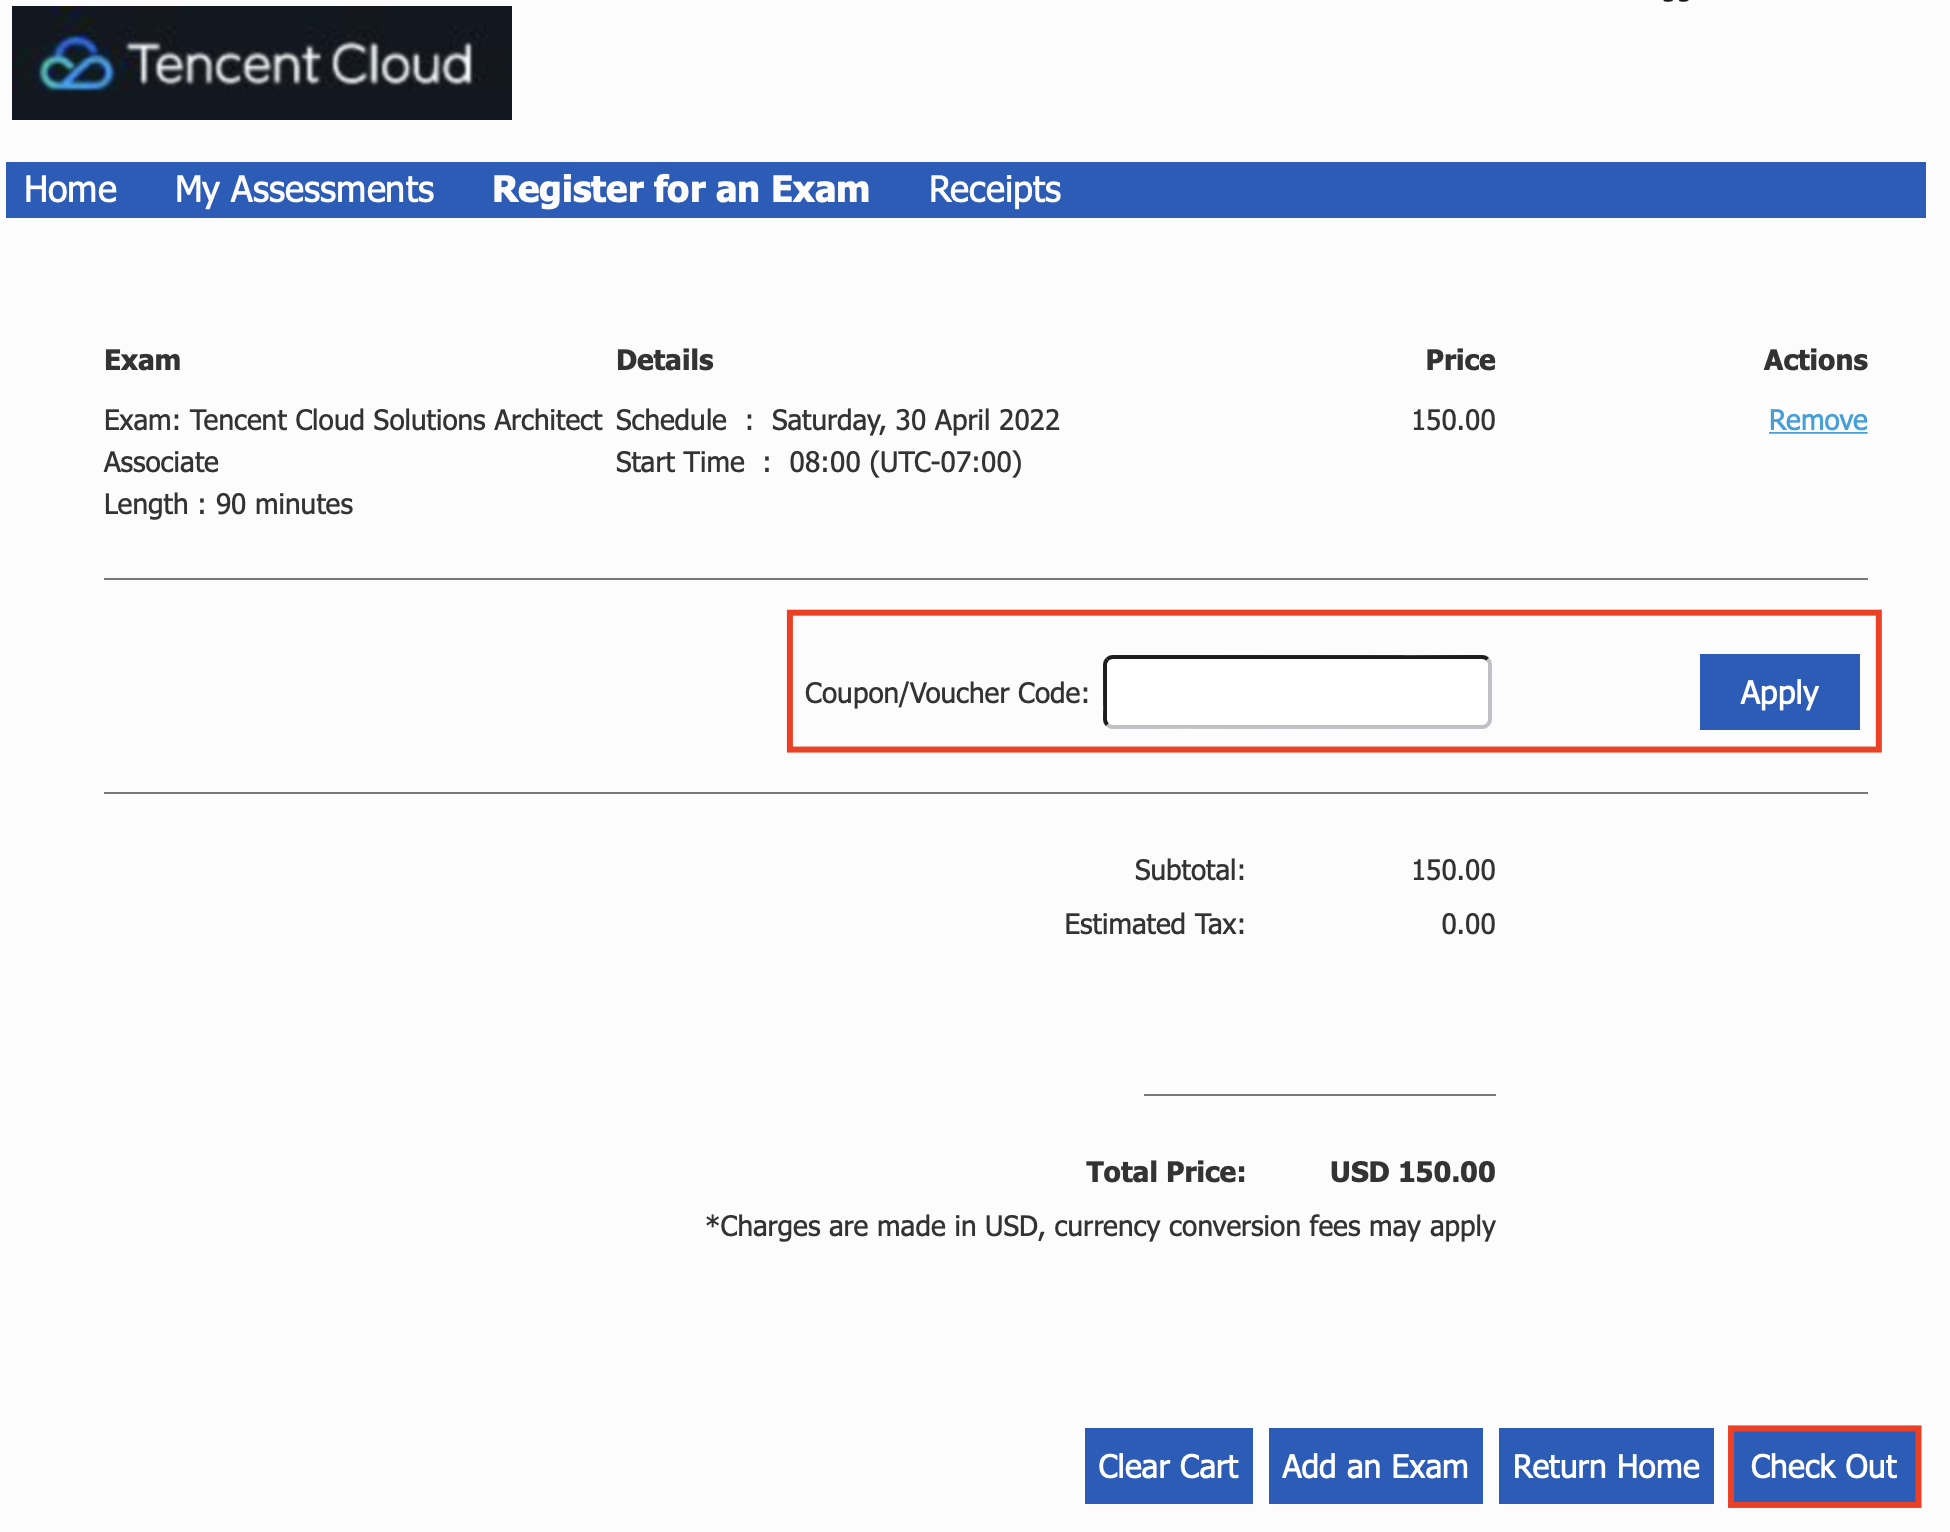Go to My Assessments tab

304,190
